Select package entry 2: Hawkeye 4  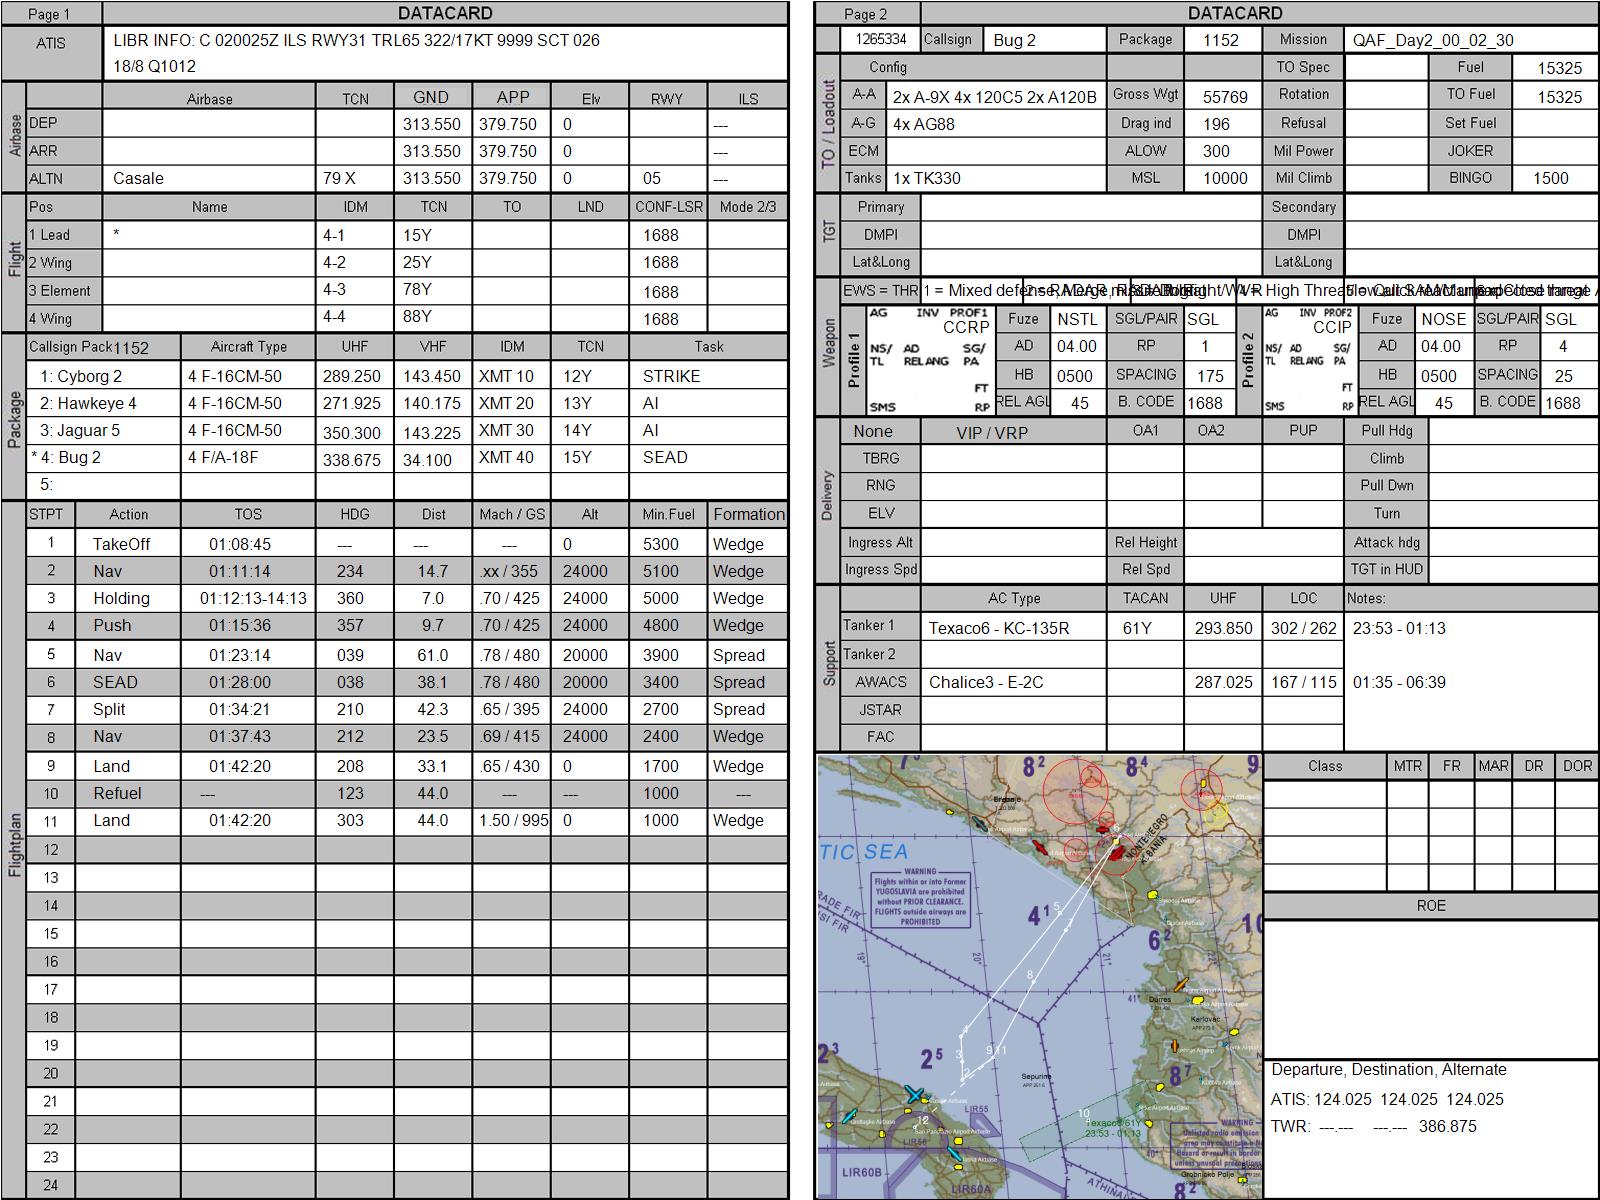click(89, 403)
